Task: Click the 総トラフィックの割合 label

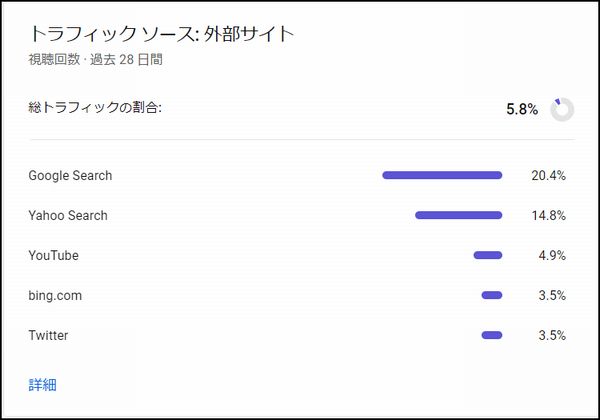Action: coord(95,107)
